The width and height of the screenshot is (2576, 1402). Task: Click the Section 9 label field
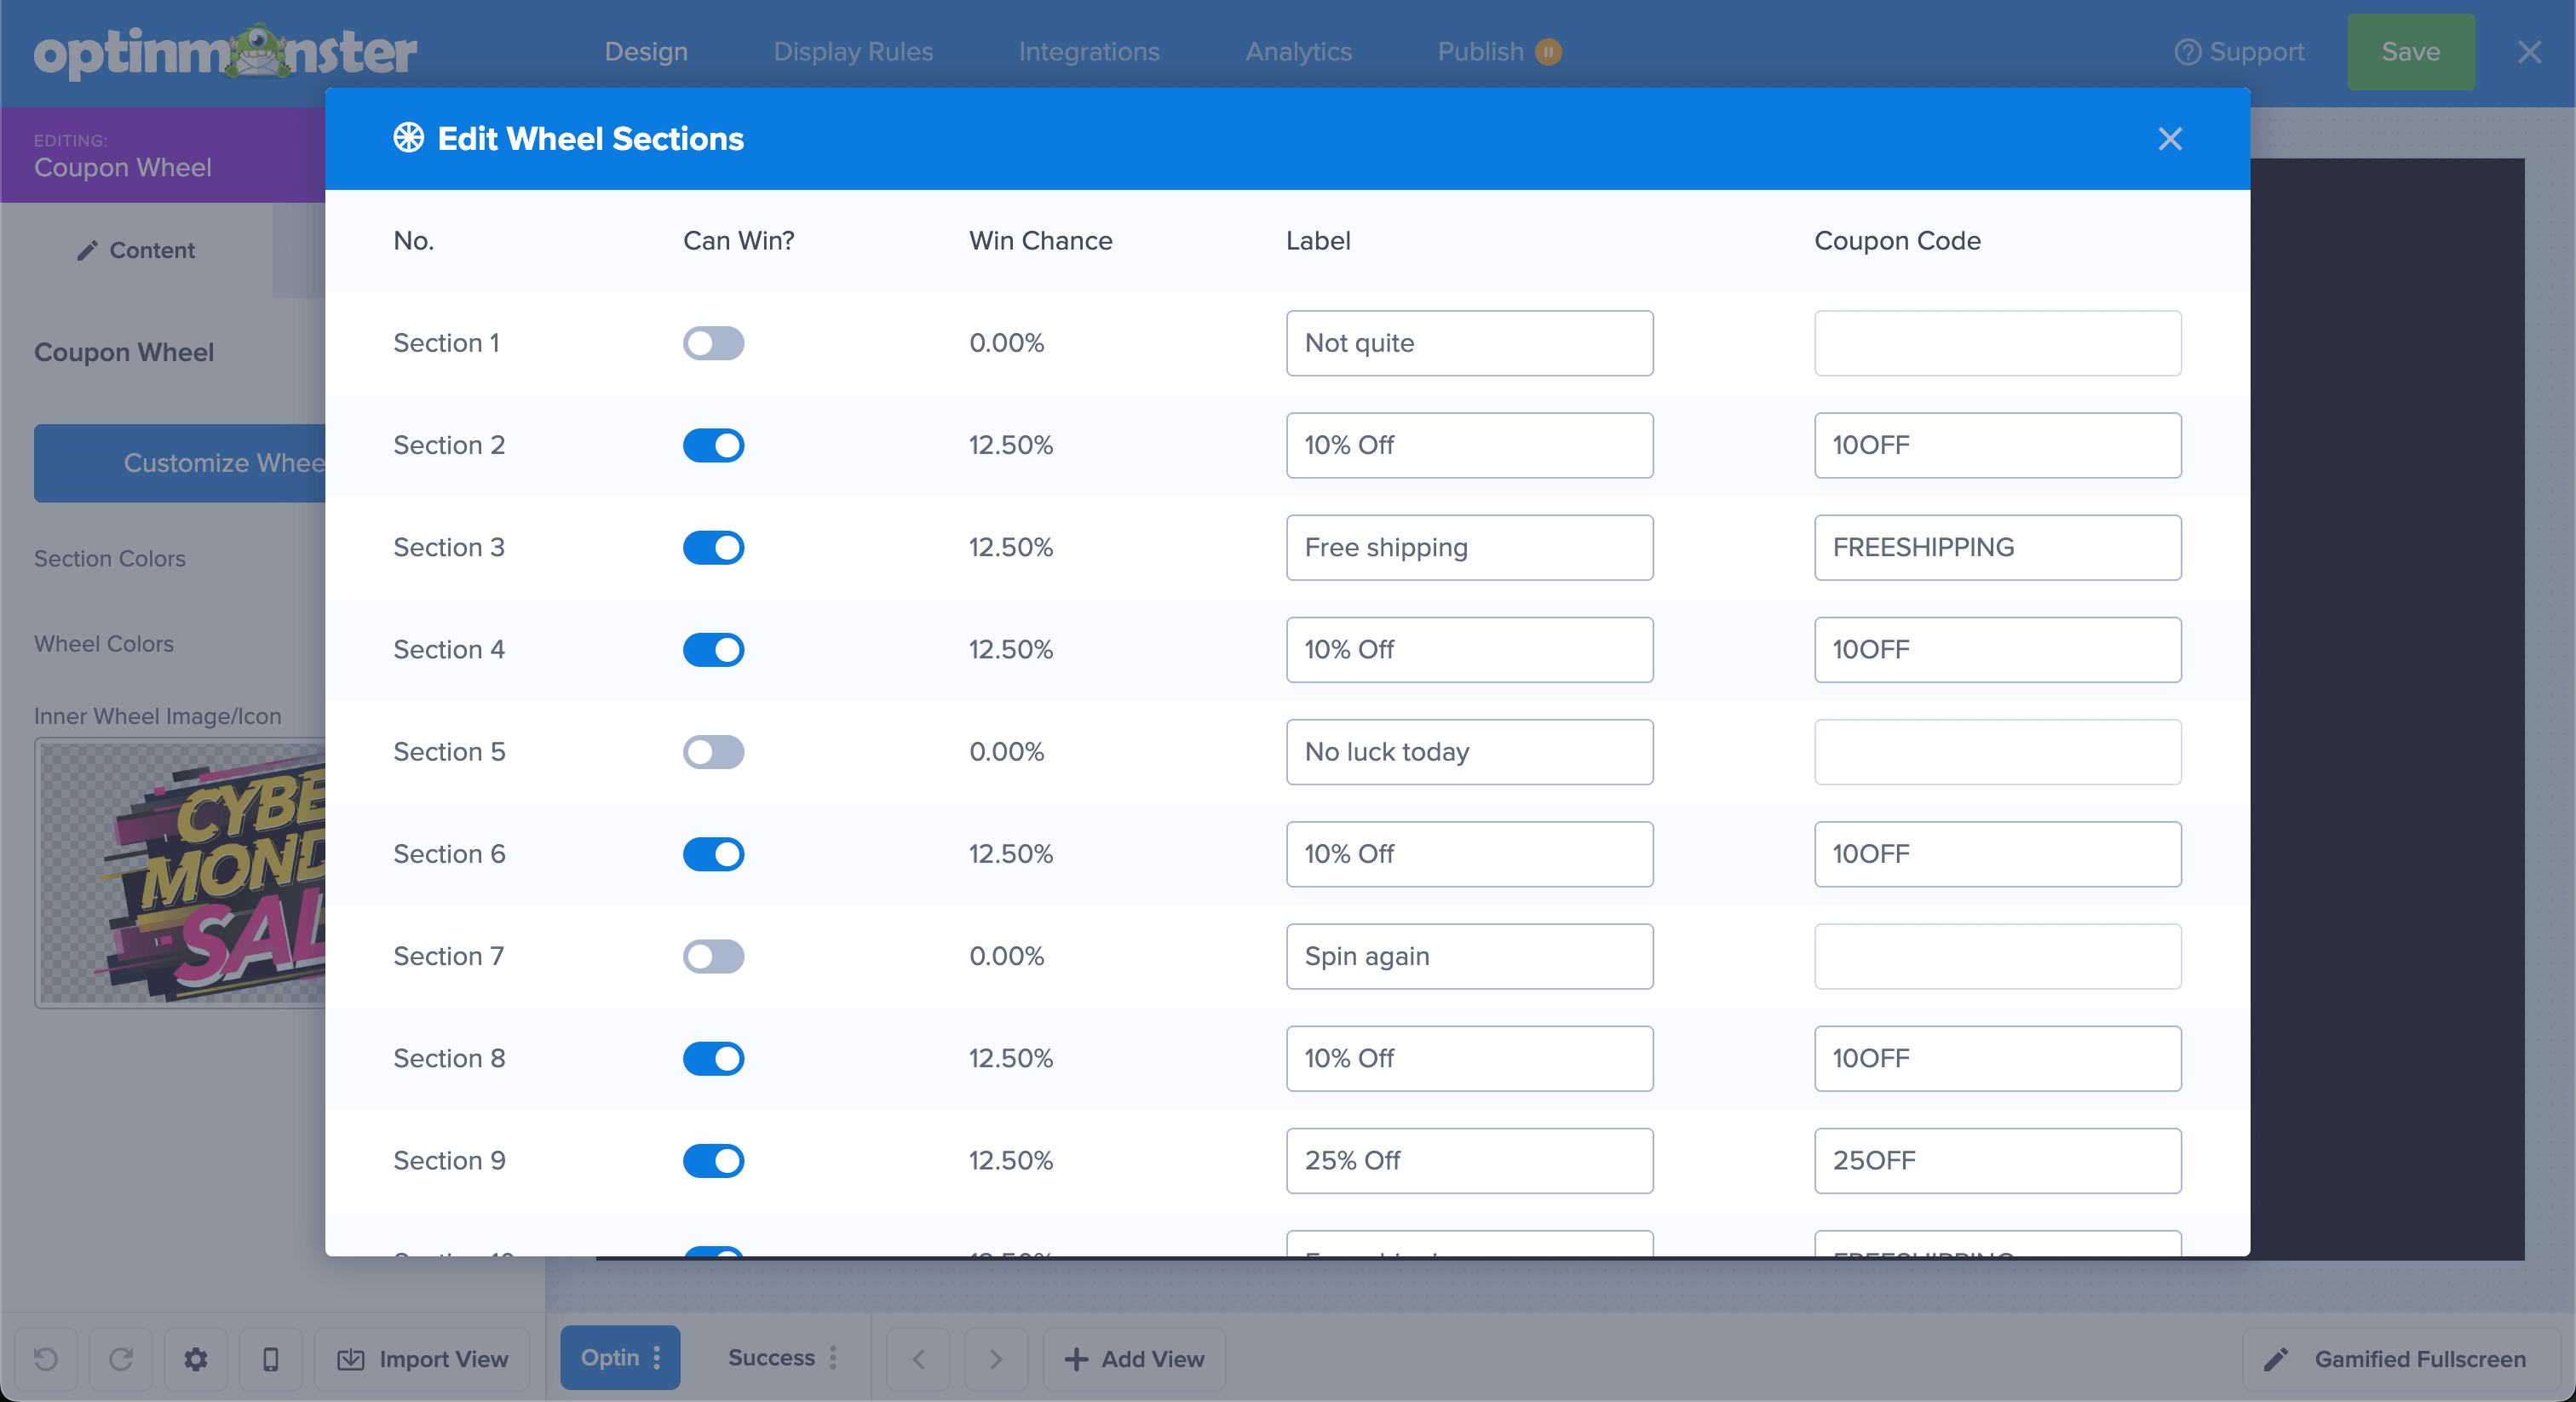(x=1468, y=1160)
